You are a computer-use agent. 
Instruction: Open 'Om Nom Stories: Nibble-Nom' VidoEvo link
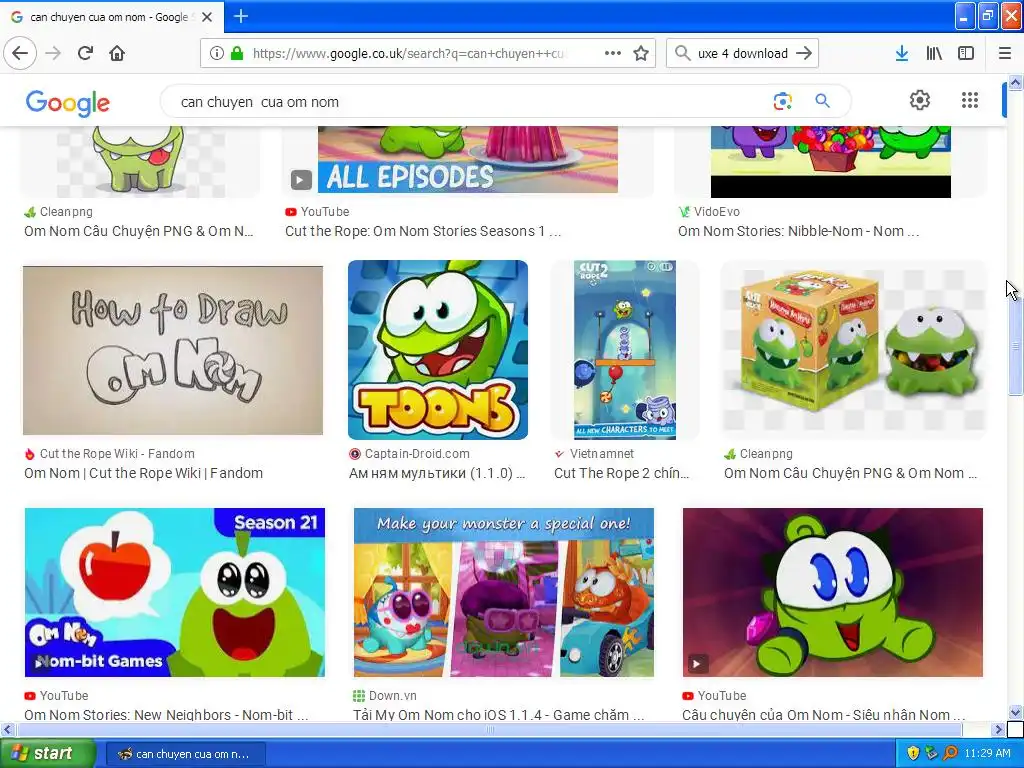799,231
